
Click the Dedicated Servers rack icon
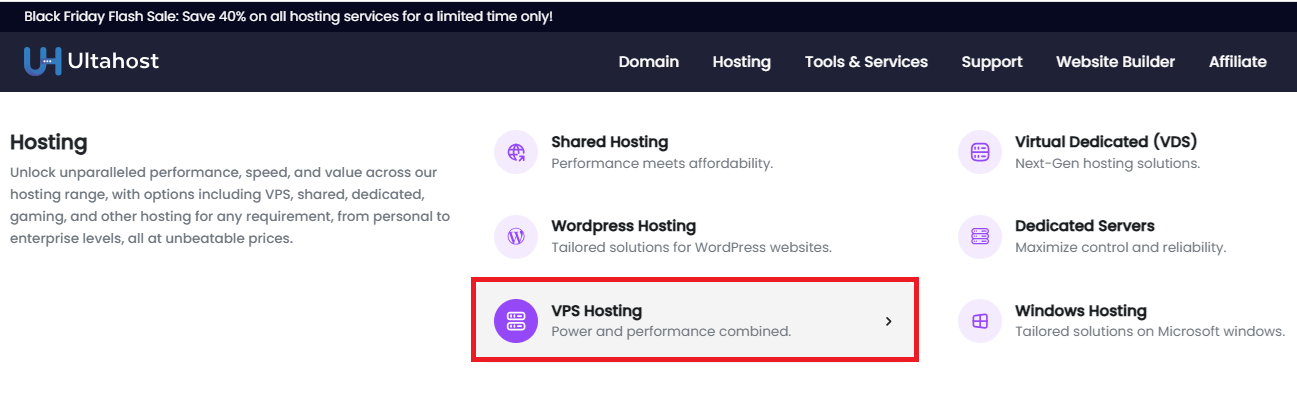pyautogui.click(x=980, y=237)
